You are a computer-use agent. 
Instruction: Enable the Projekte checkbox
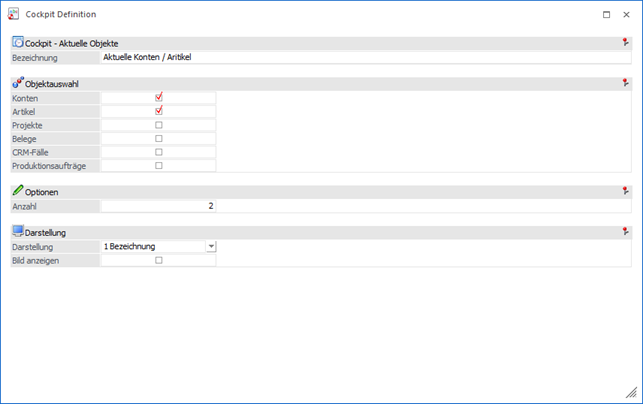coord(158,125)
